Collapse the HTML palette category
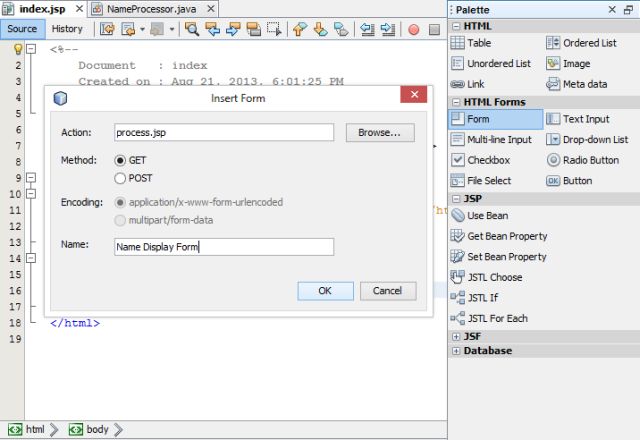Screen dimensions: 640x440 click(456, 27)
